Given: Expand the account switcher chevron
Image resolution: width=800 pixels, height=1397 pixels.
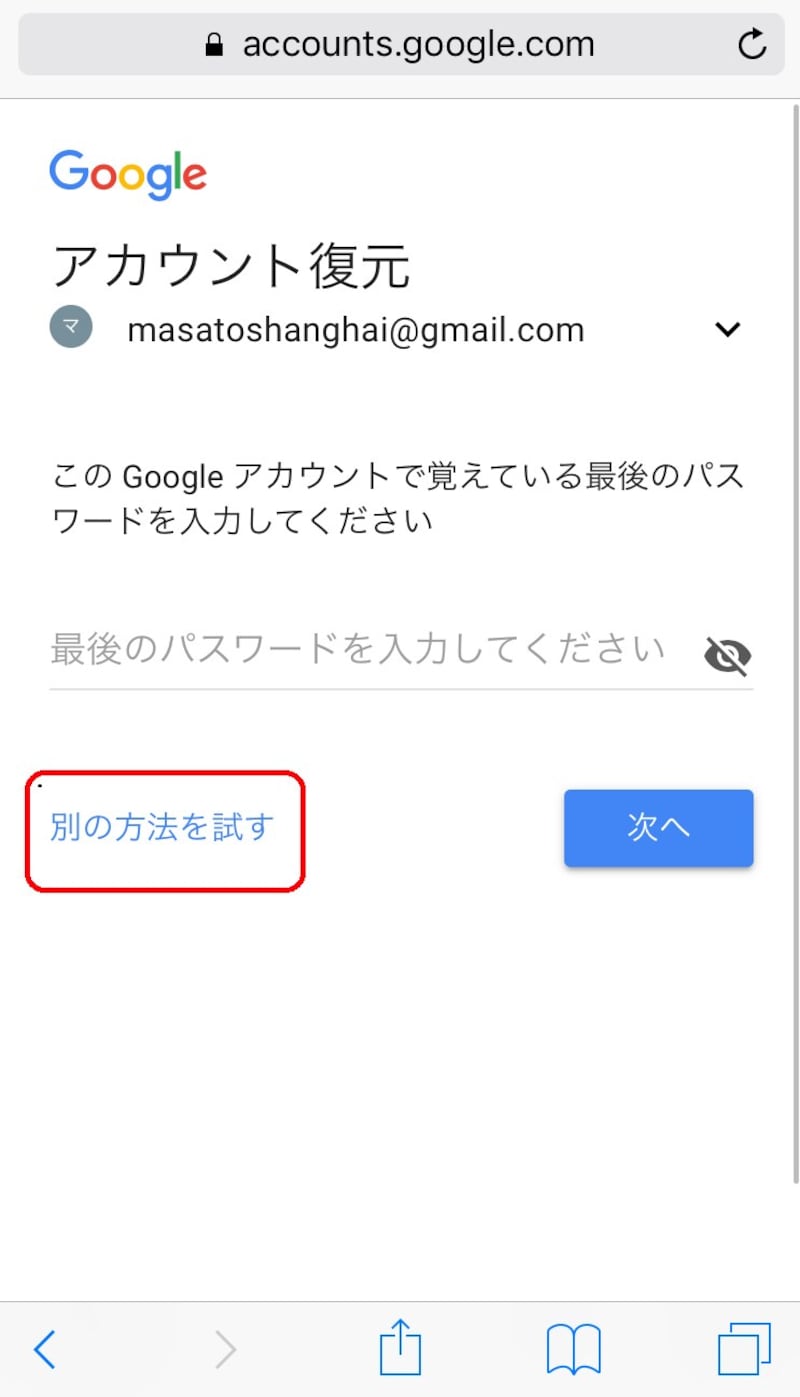Looking at the screenshot, I should tap(728, 329).
